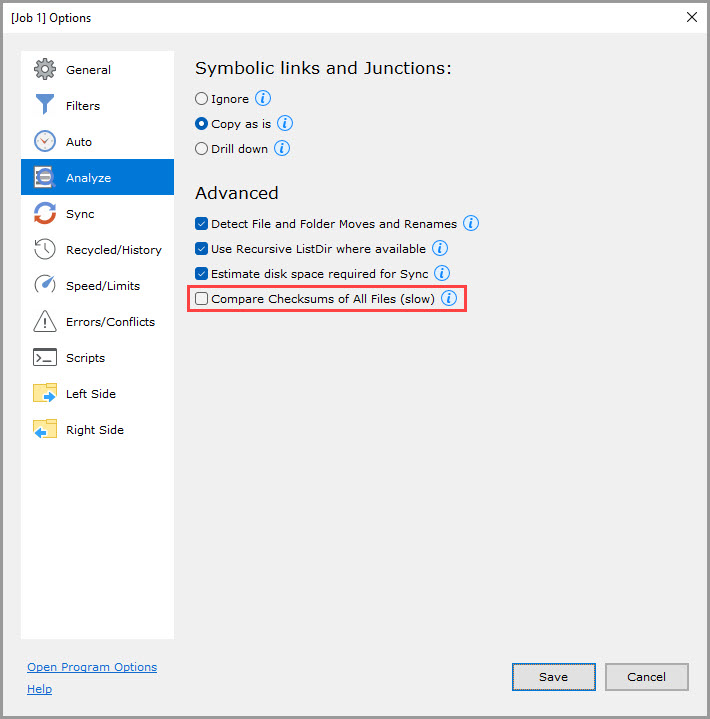Click the Filters funnel icon
The image size is (710, 719).
pyautogui.click(x=45, y=106)
